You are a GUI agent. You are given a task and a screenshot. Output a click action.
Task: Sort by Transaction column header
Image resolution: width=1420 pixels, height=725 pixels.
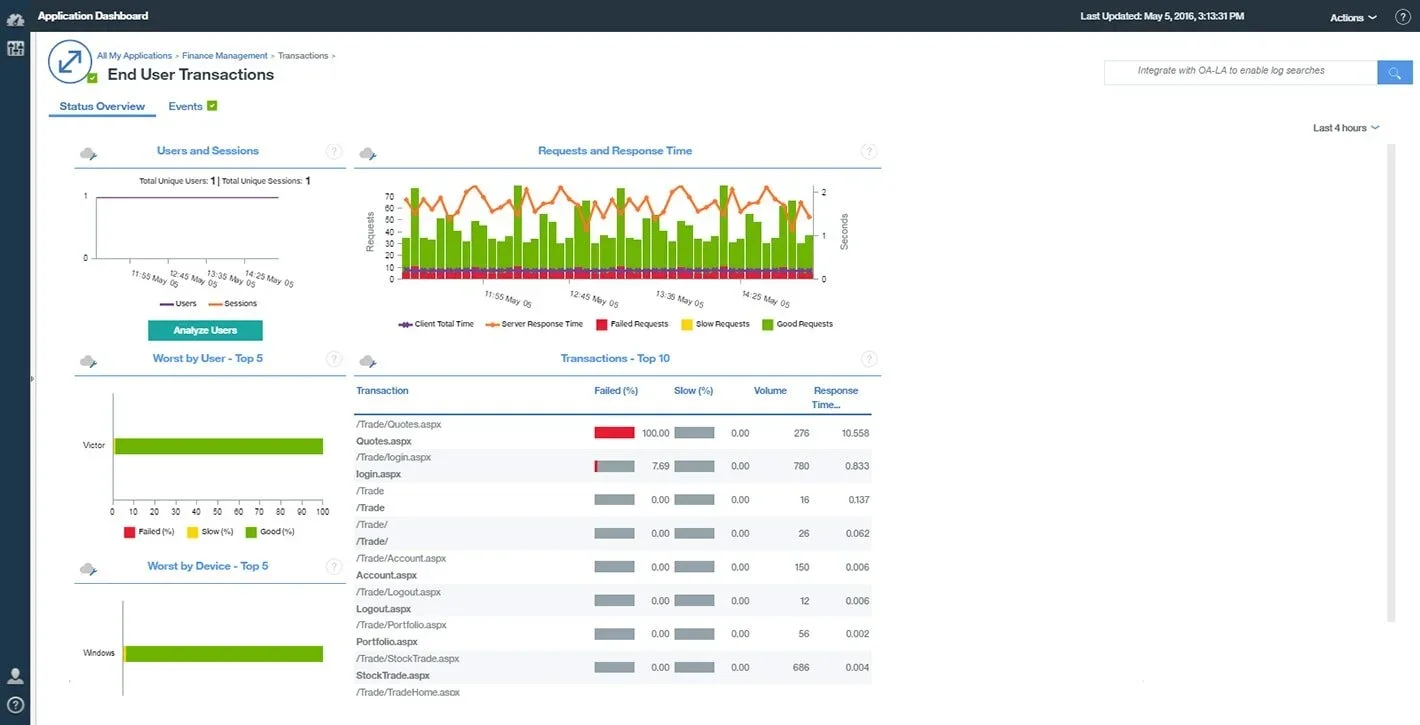coord(382,391)
